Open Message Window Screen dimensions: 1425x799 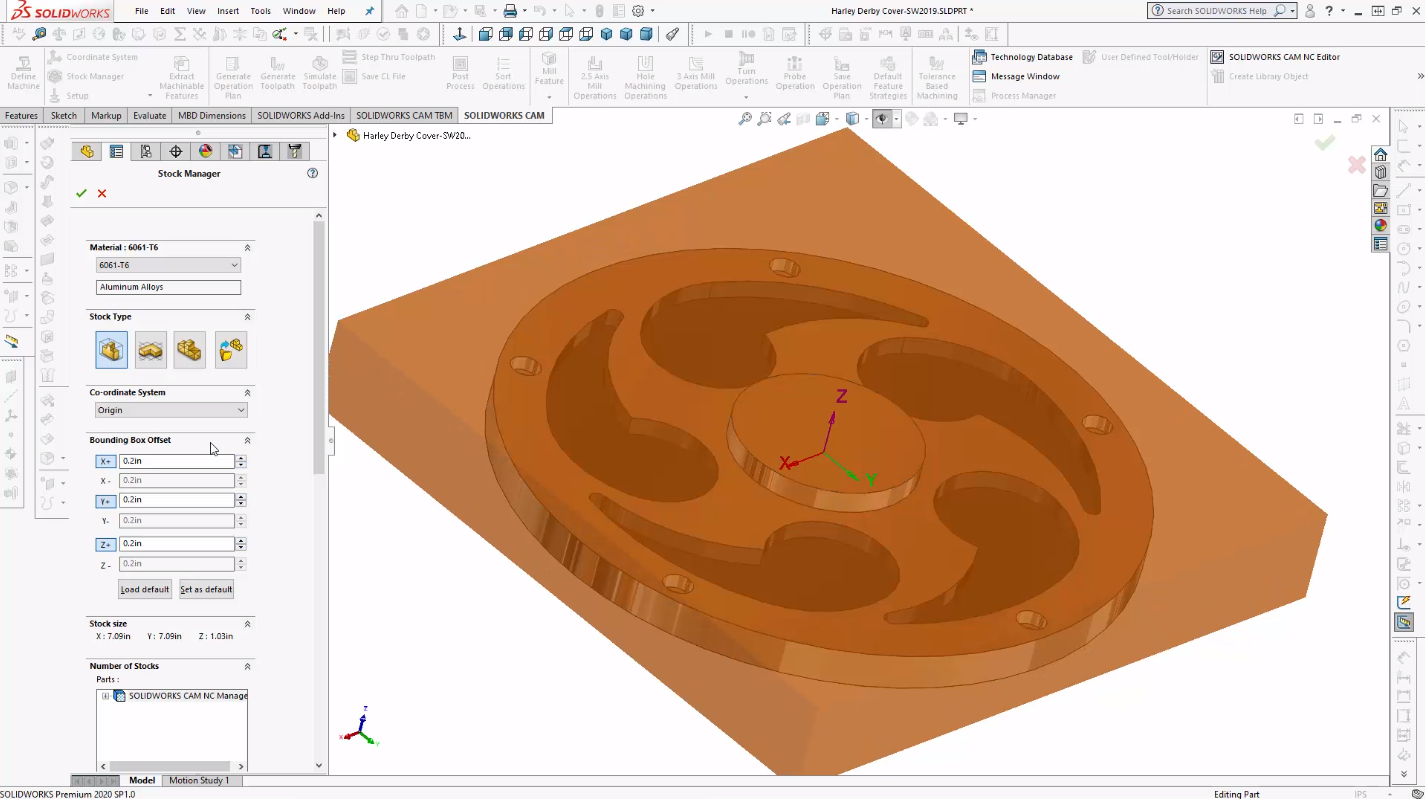click(x=1016, y=76)
